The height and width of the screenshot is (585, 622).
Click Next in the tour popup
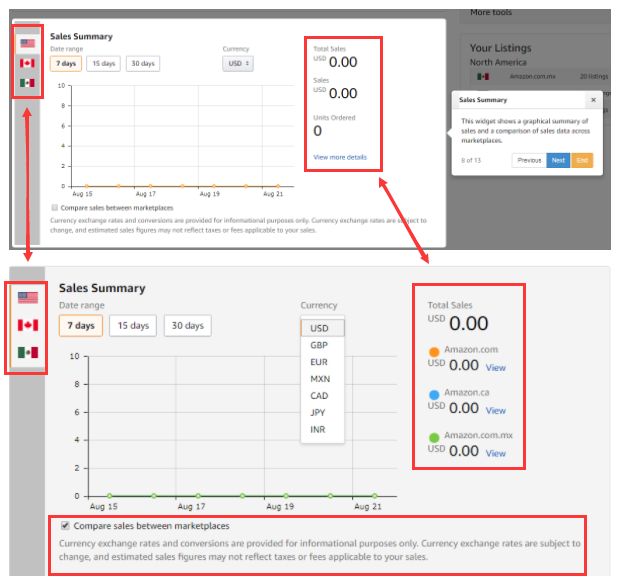558,160
